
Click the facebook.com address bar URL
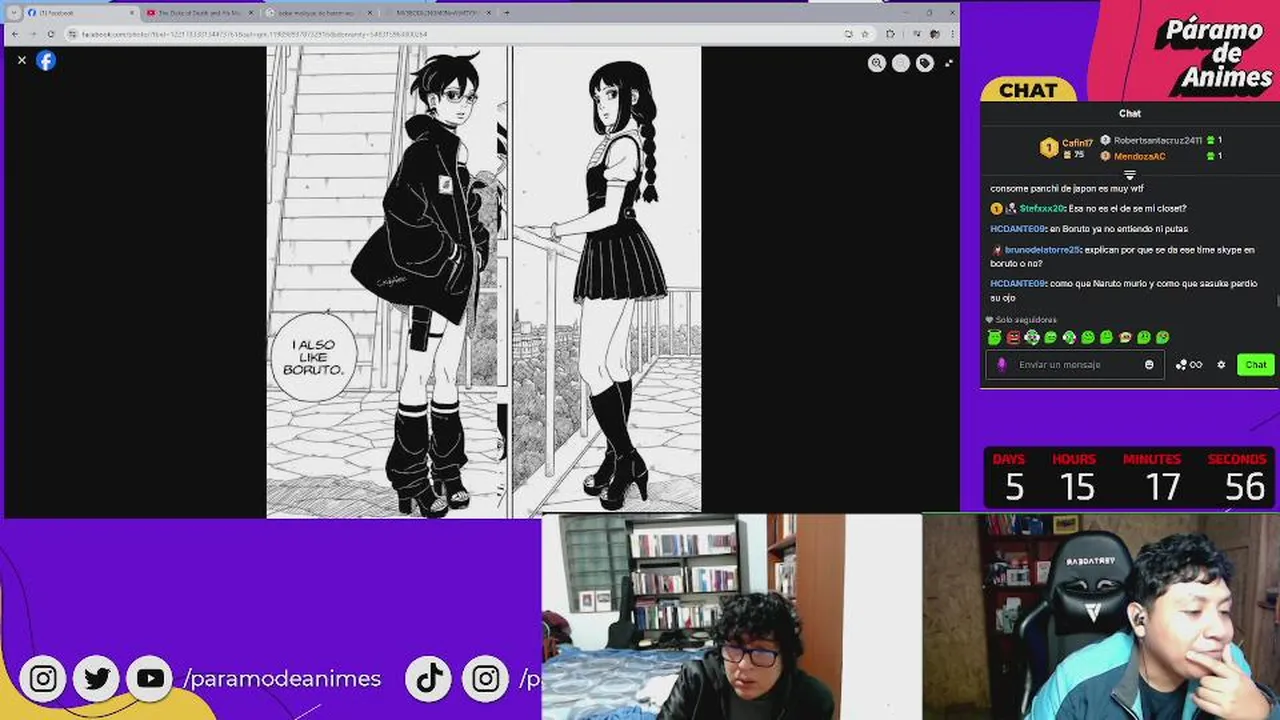(255, 34)
